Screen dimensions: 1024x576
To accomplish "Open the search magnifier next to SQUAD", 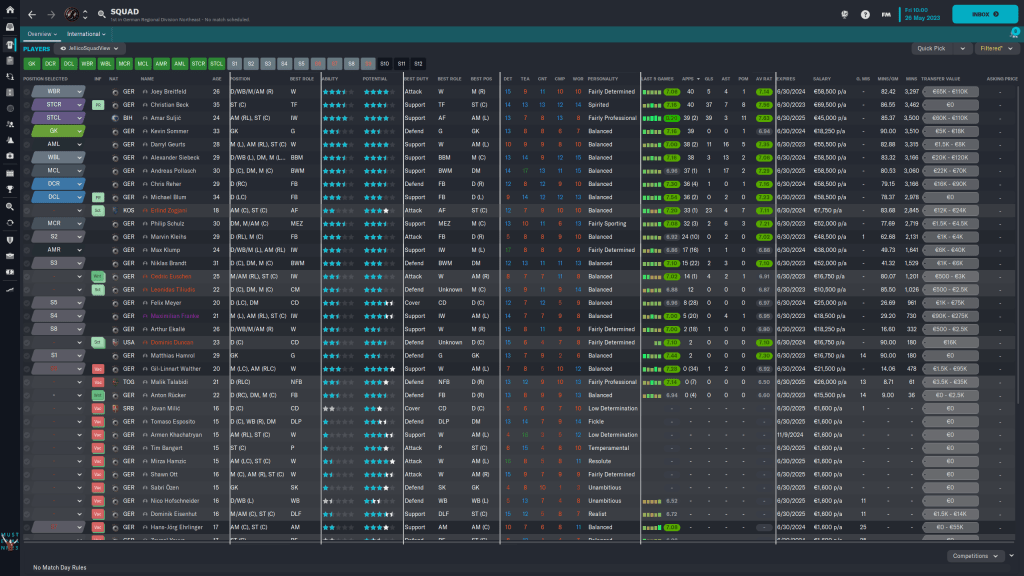I will coord(103,15).
